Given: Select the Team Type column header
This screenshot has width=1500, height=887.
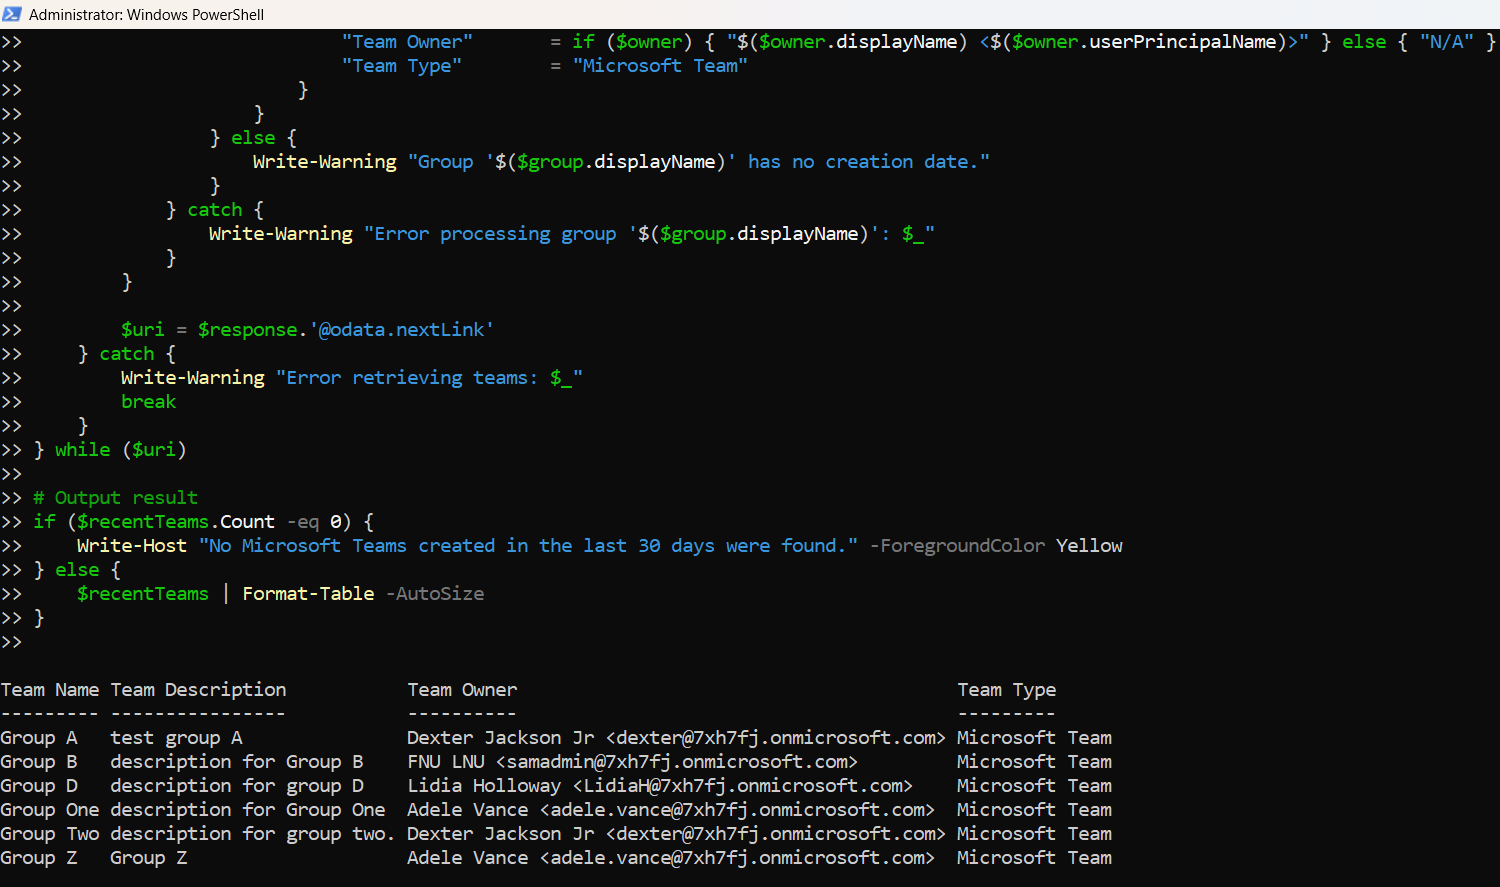Looking at the screenshot, I should point(1007,689).
